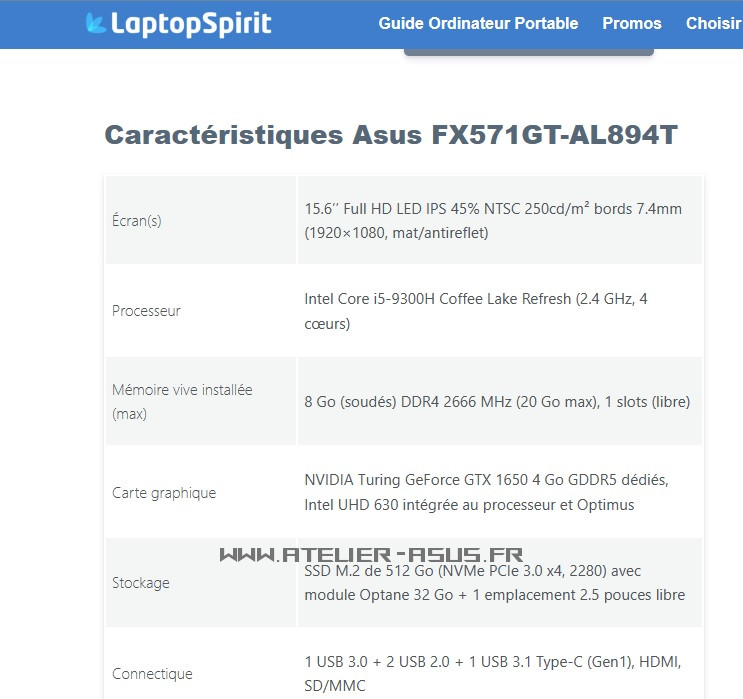Click the 15.6" Full HD LED IPS value
Viewport: 743px width, 699px height.
(493, 220)
